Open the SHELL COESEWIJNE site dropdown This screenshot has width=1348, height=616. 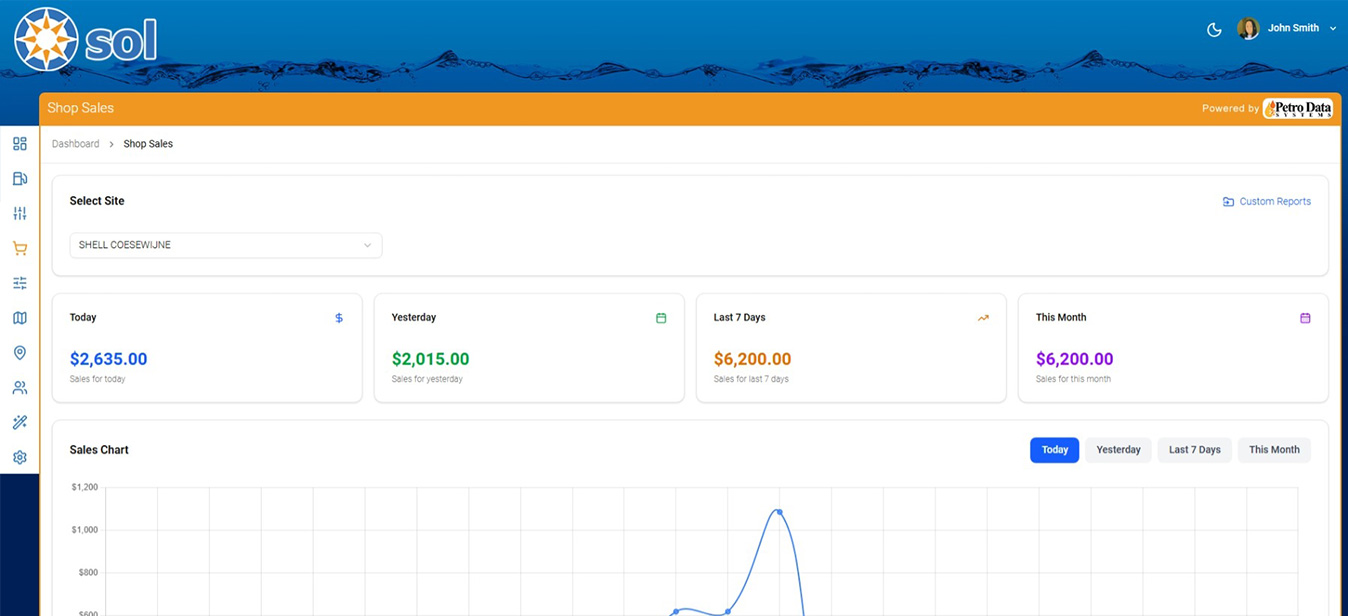point(226,245)
